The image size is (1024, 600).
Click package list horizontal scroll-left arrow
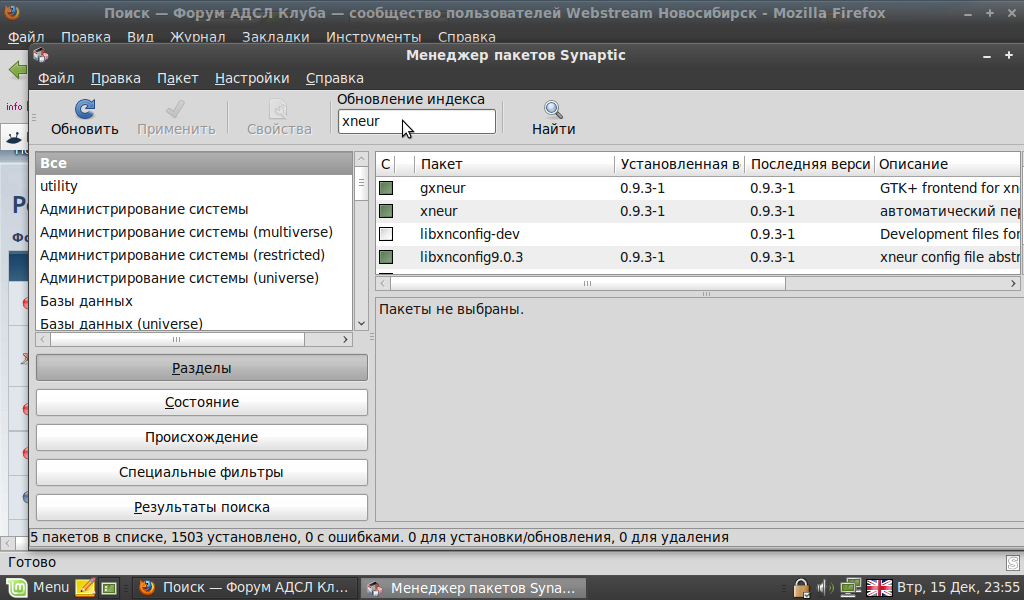click(383, 283)
